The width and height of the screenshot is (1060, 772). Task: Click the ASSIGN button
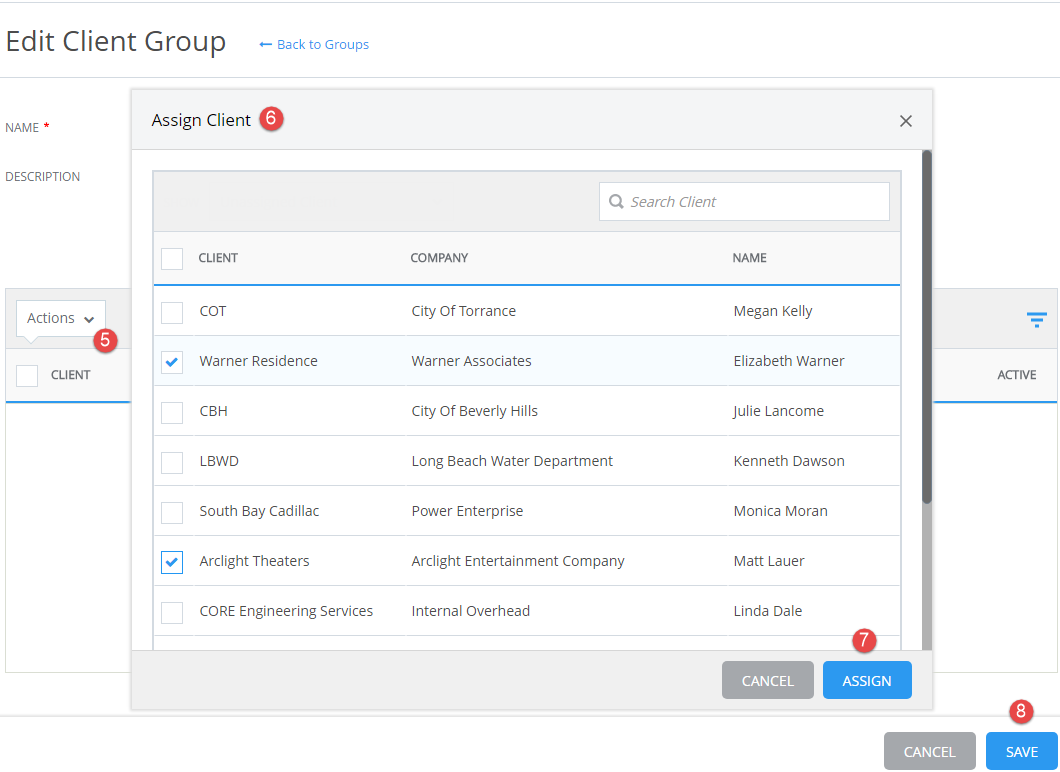pyautogui.click(x=866, y=679)
